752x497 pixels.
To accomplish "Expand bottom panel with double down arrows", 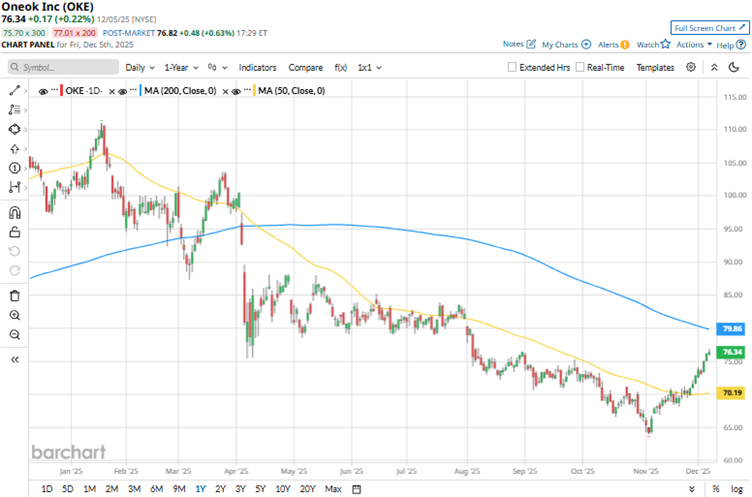I will point(692,489).
